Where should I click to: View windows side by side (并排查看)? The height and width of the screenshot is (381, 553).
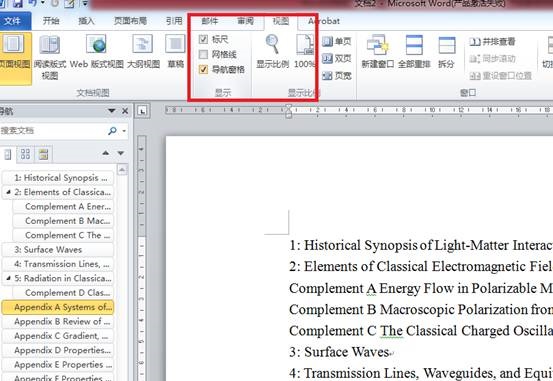(x=493, y=42)
